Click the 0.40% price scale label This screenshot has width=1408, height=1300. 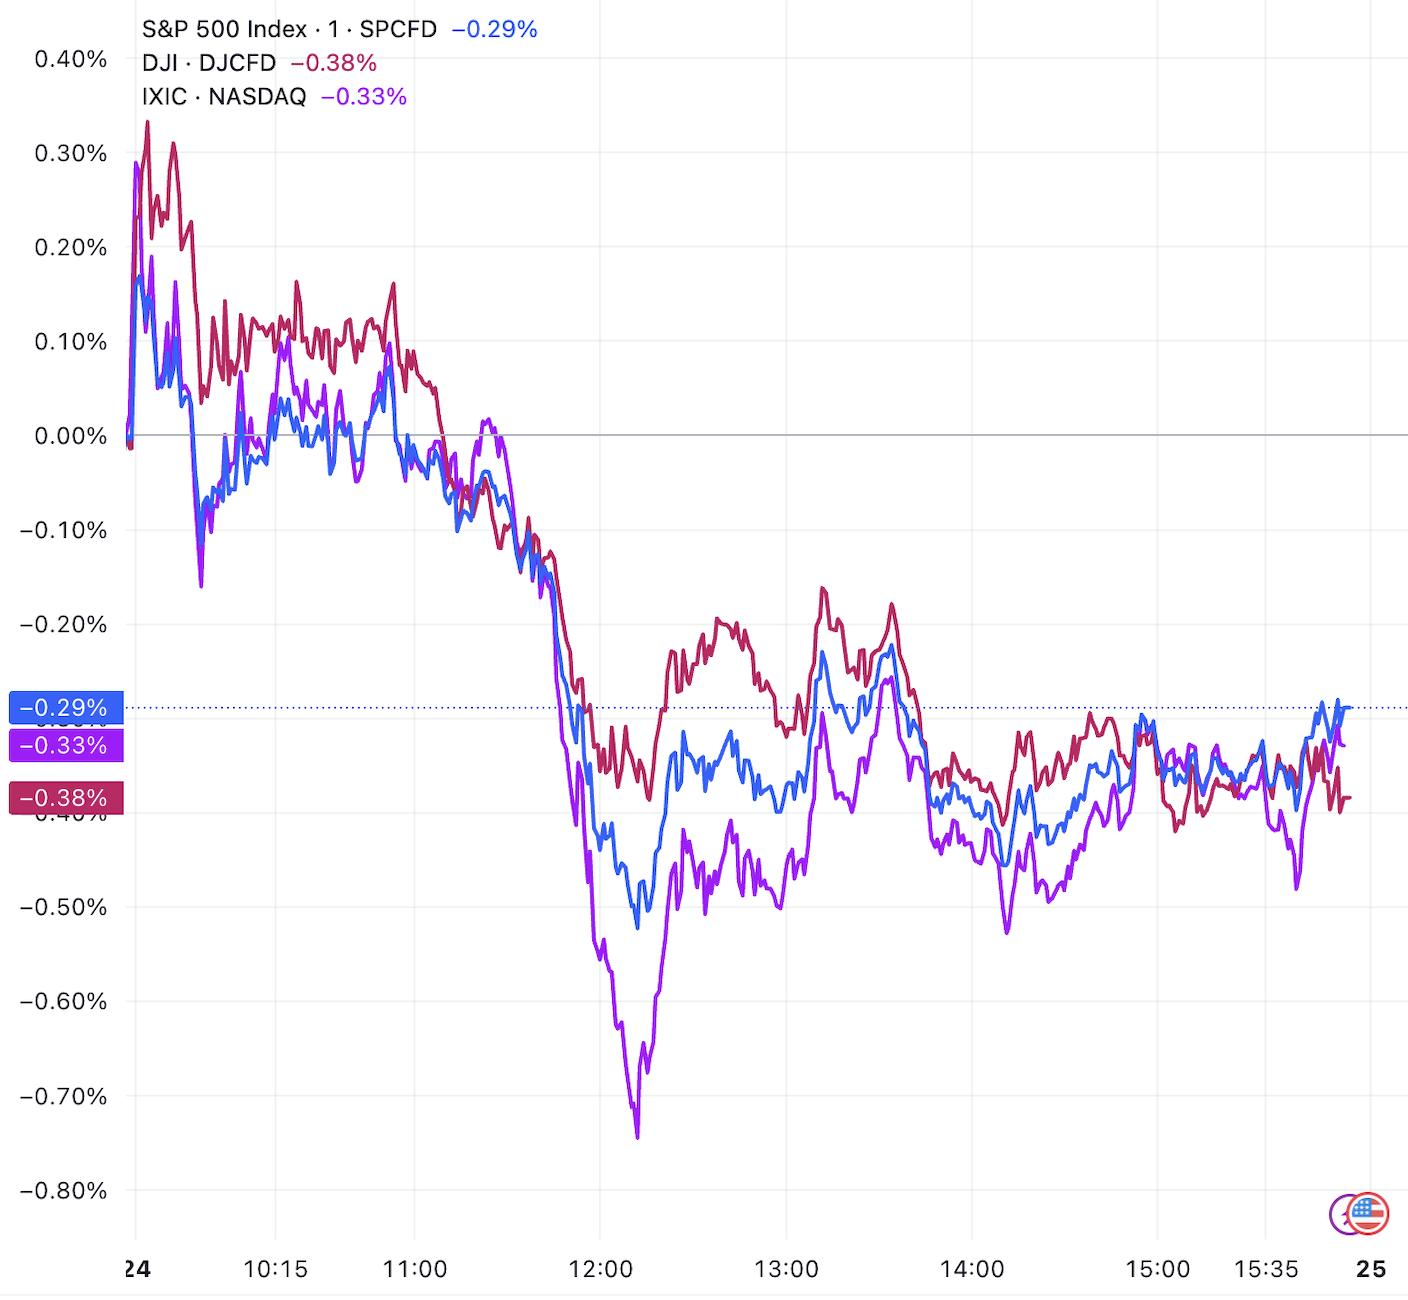click(x=71, y=59)
